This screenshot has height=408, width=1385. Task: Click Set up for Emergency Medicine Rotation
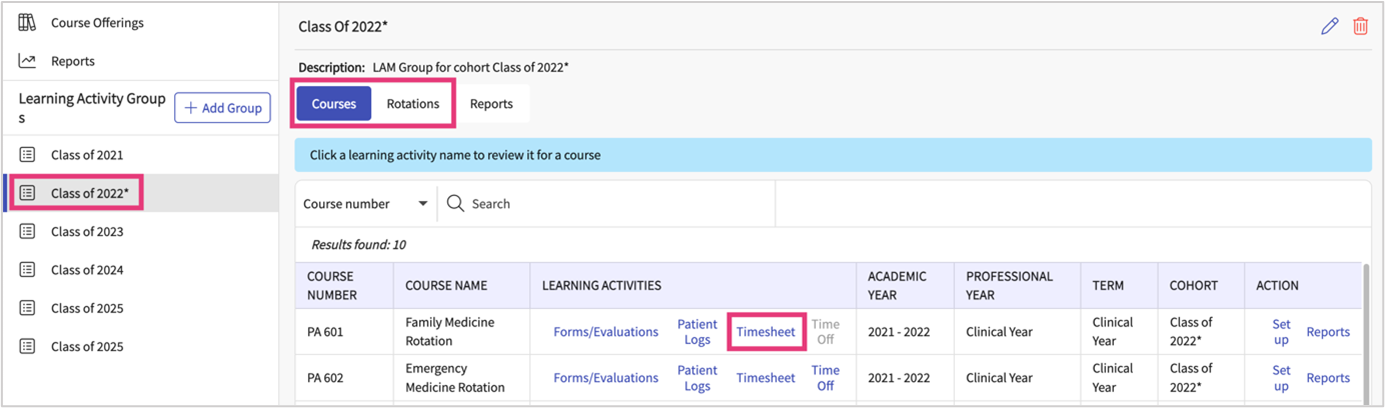coord(1281,378)
